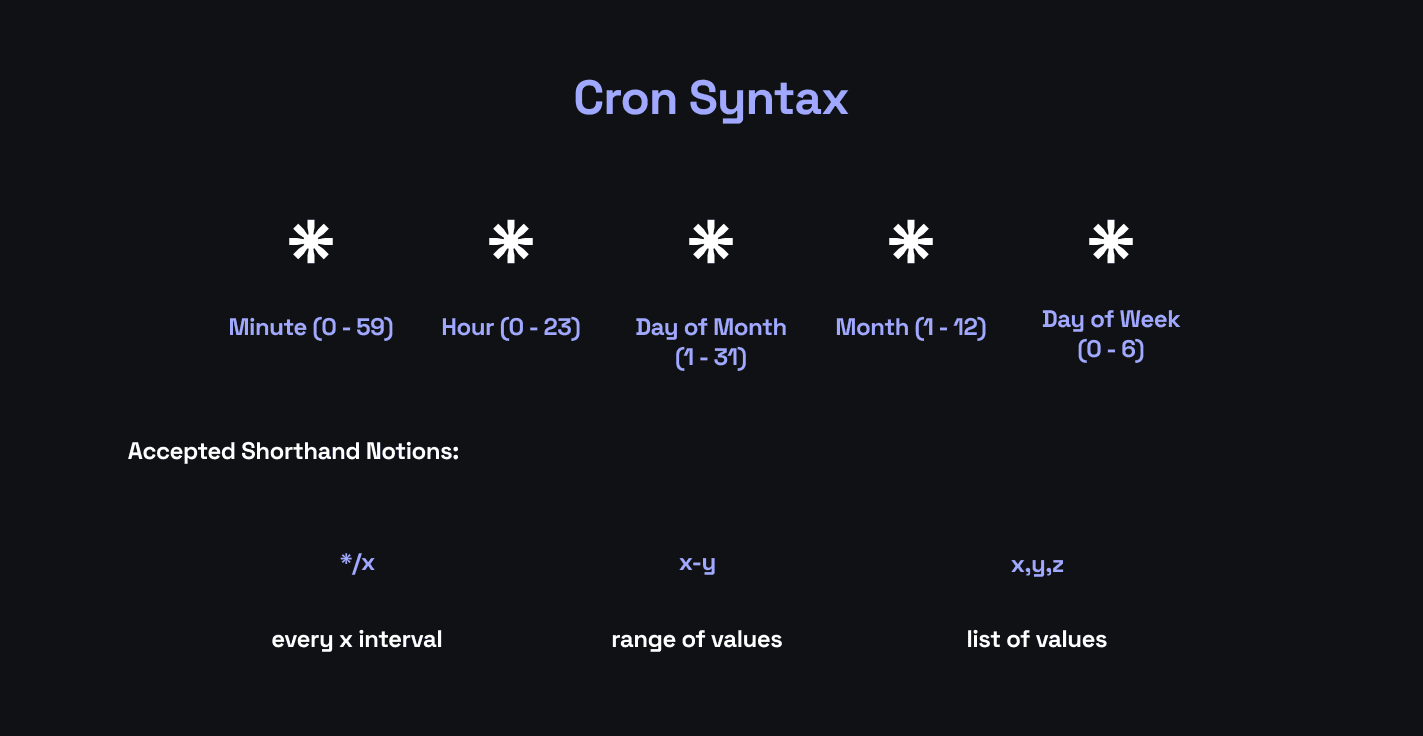Viewport: 1423px width, 736px height.
Task: Click the list of values description
Action: (1037, 639)
